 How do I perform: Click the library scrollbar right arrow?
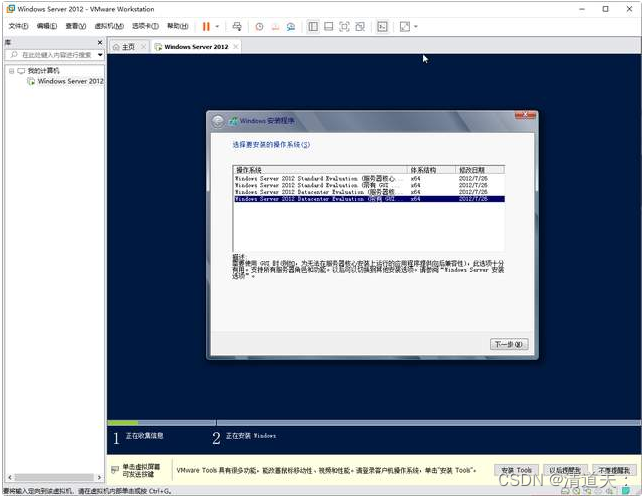pos(99,478)
